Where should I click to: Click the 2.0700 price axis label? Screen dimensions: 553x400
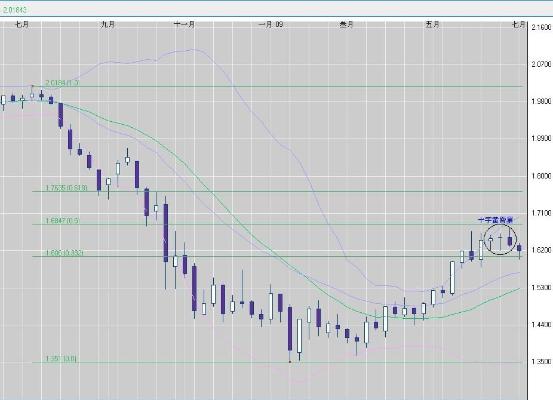pyautogui.click(x=541, y=64)
